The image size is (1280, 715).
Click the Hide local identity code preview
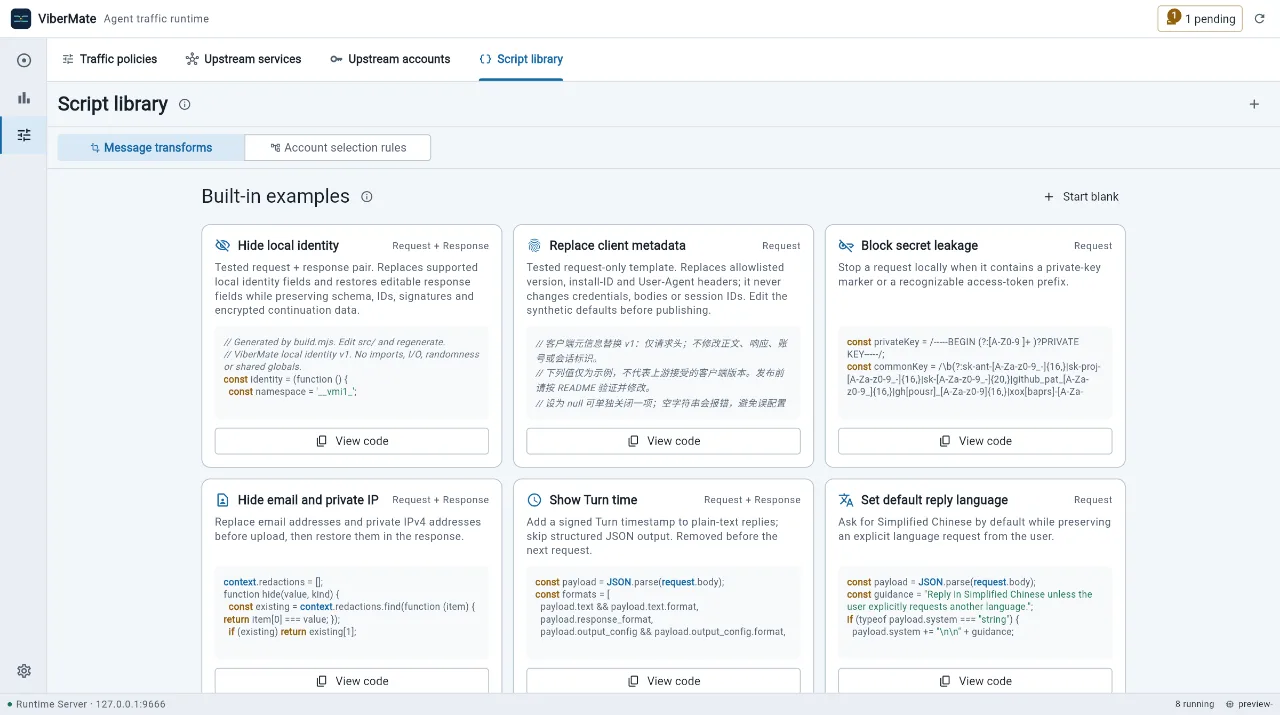[x=352, y=371]
